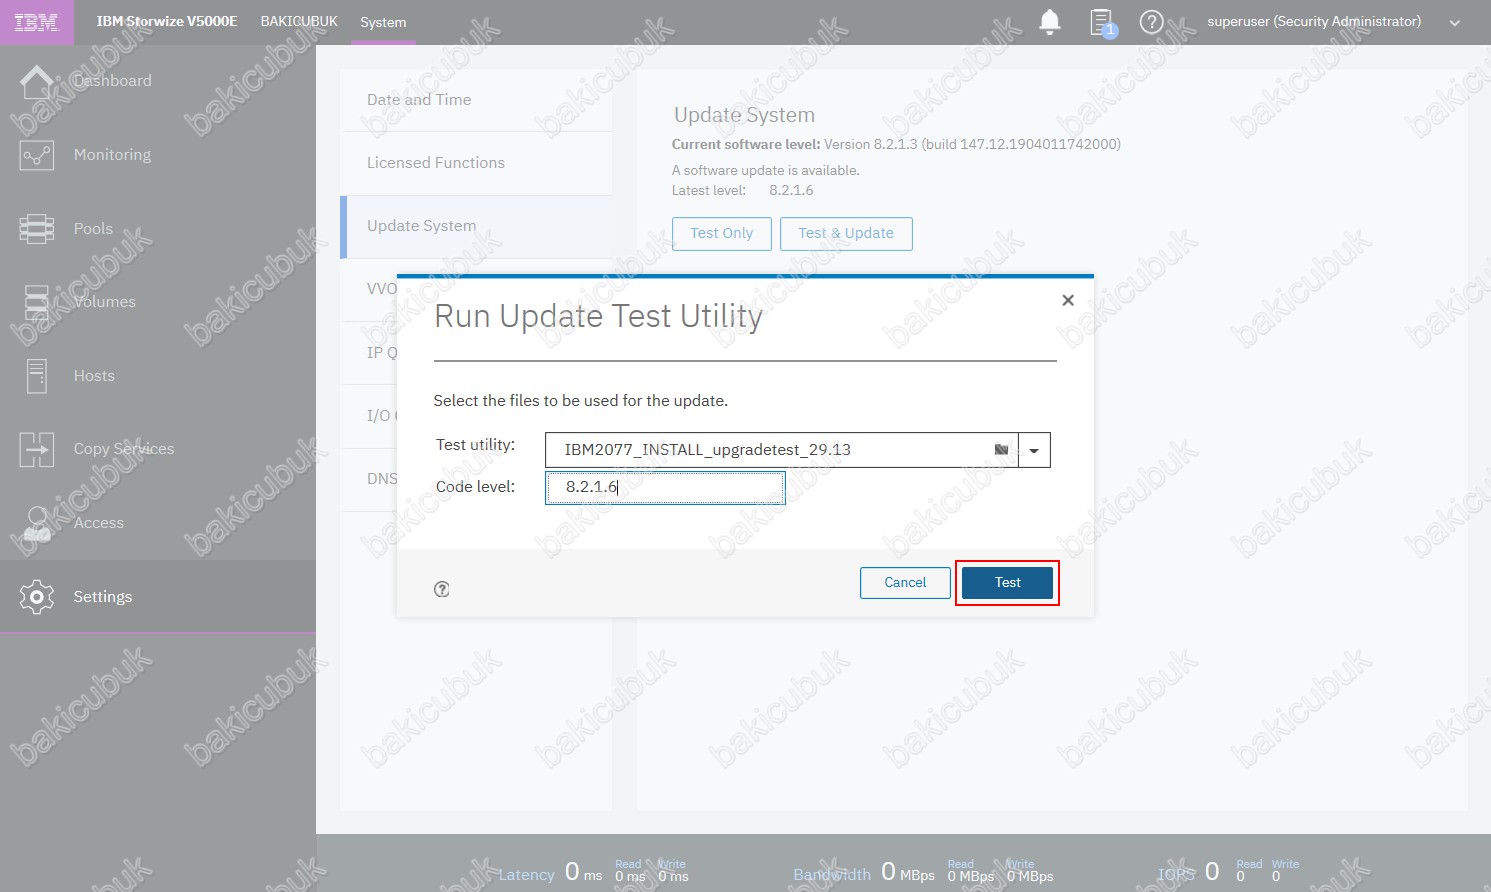Click the Test & Update button

tap(846, 233)
